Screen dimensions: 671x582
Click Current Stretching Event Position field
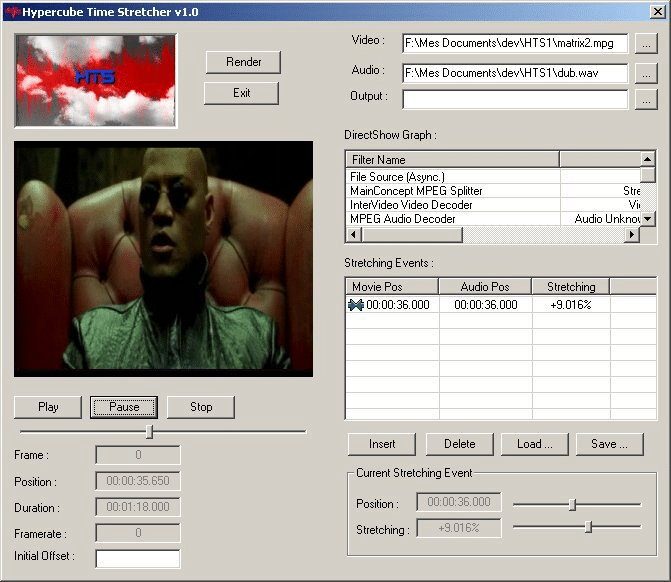459,502
